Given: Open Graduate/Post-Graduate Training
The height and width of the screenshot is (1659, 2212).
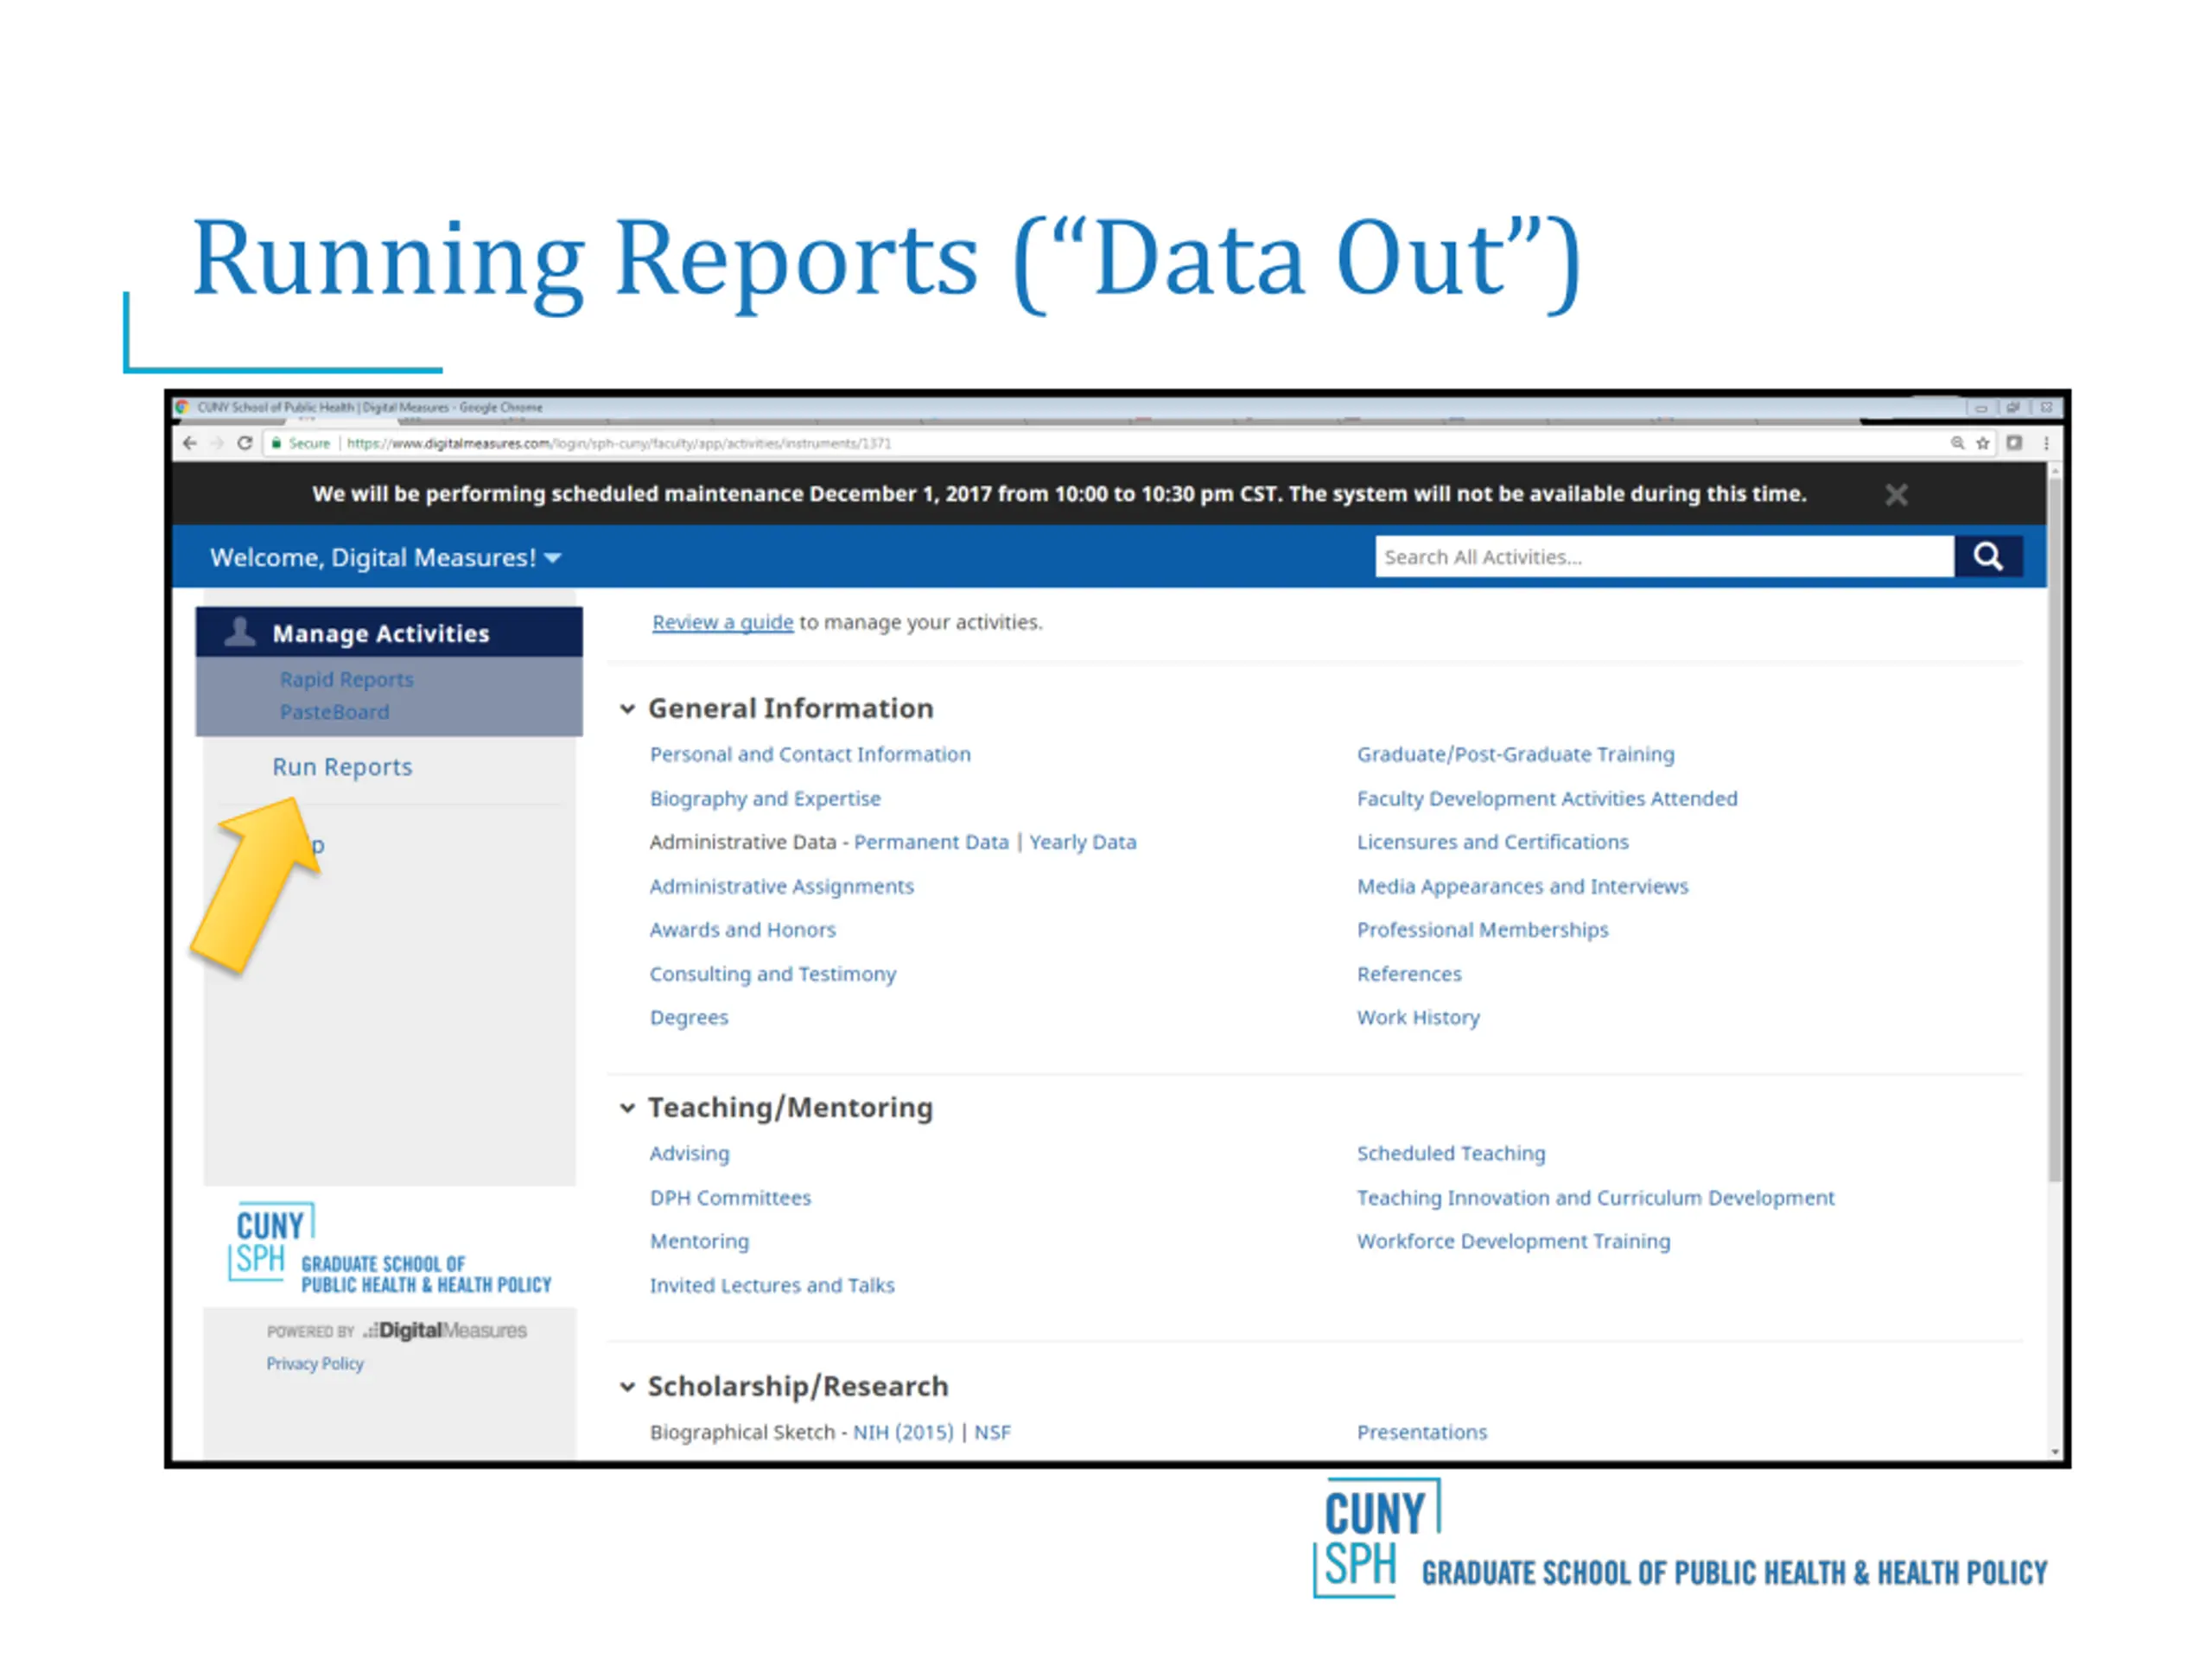Looking at the screenshot, I should pyautogui.click(x=1515, y=754).
